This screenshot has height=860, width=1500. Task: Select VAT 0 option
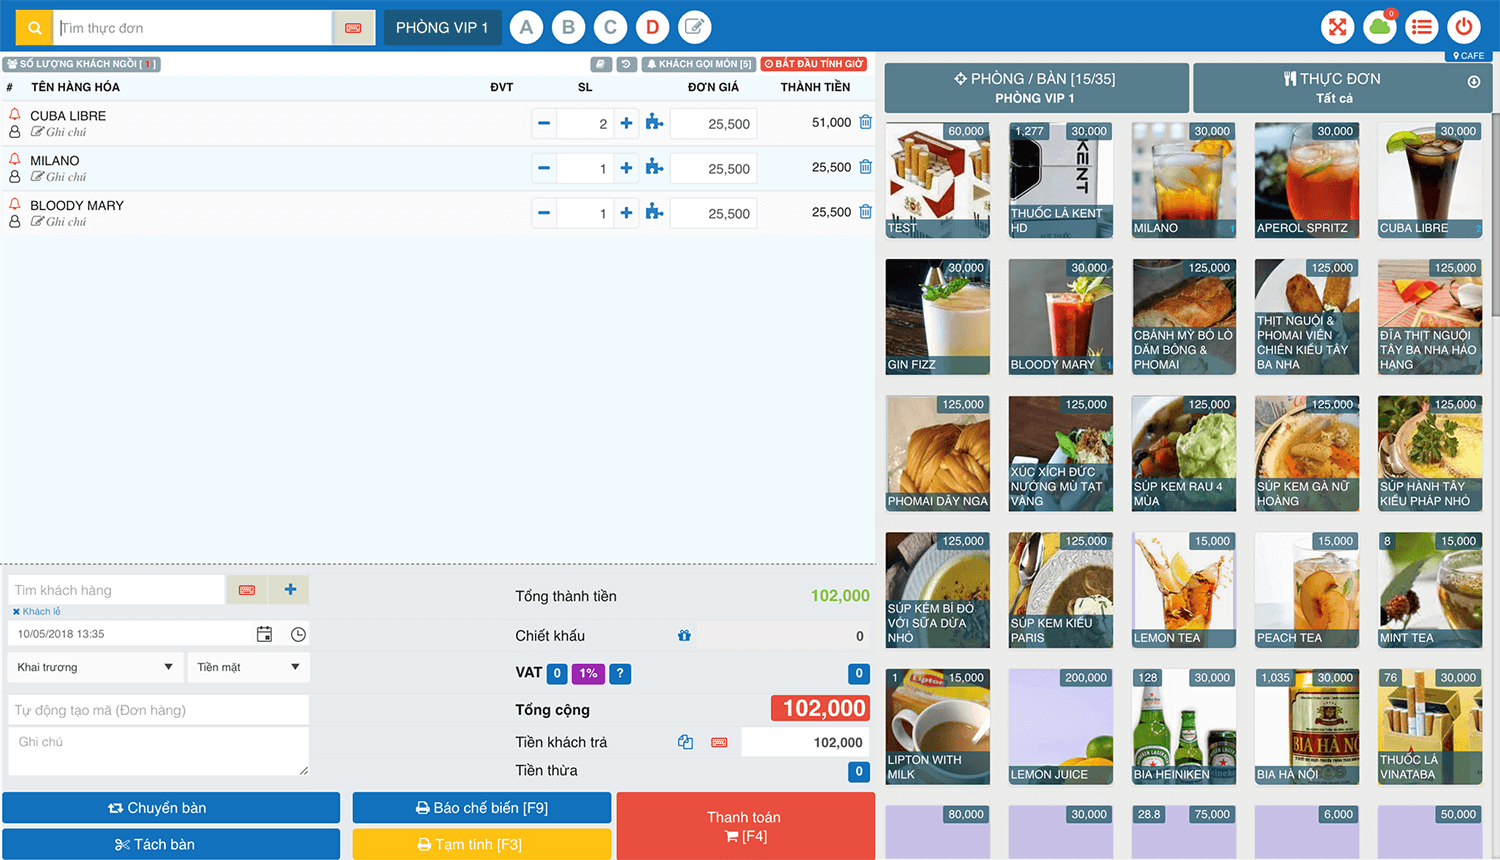[557, 673]
